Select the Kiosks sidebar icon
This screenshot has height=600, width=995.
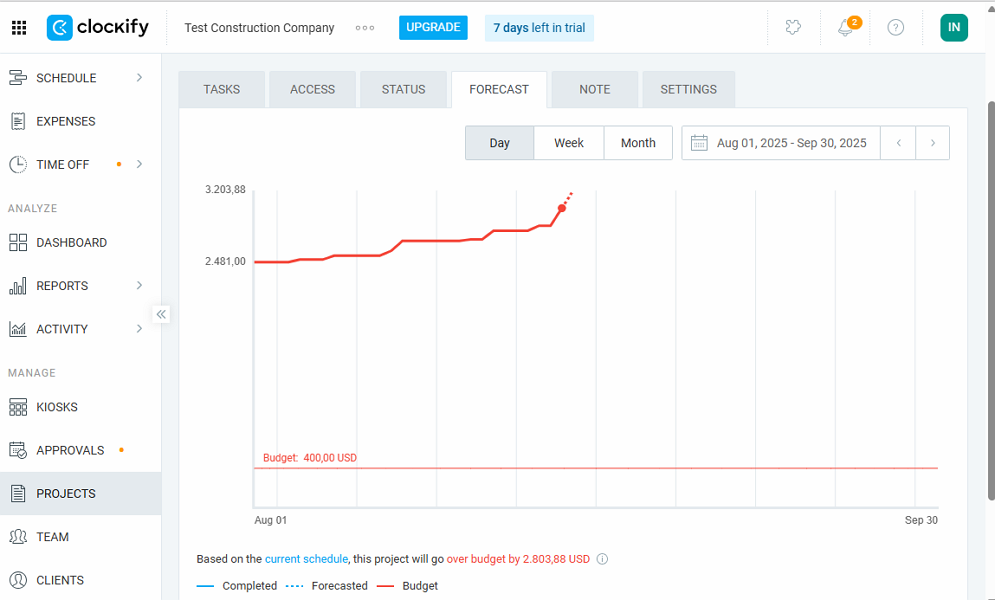point(17,407)
